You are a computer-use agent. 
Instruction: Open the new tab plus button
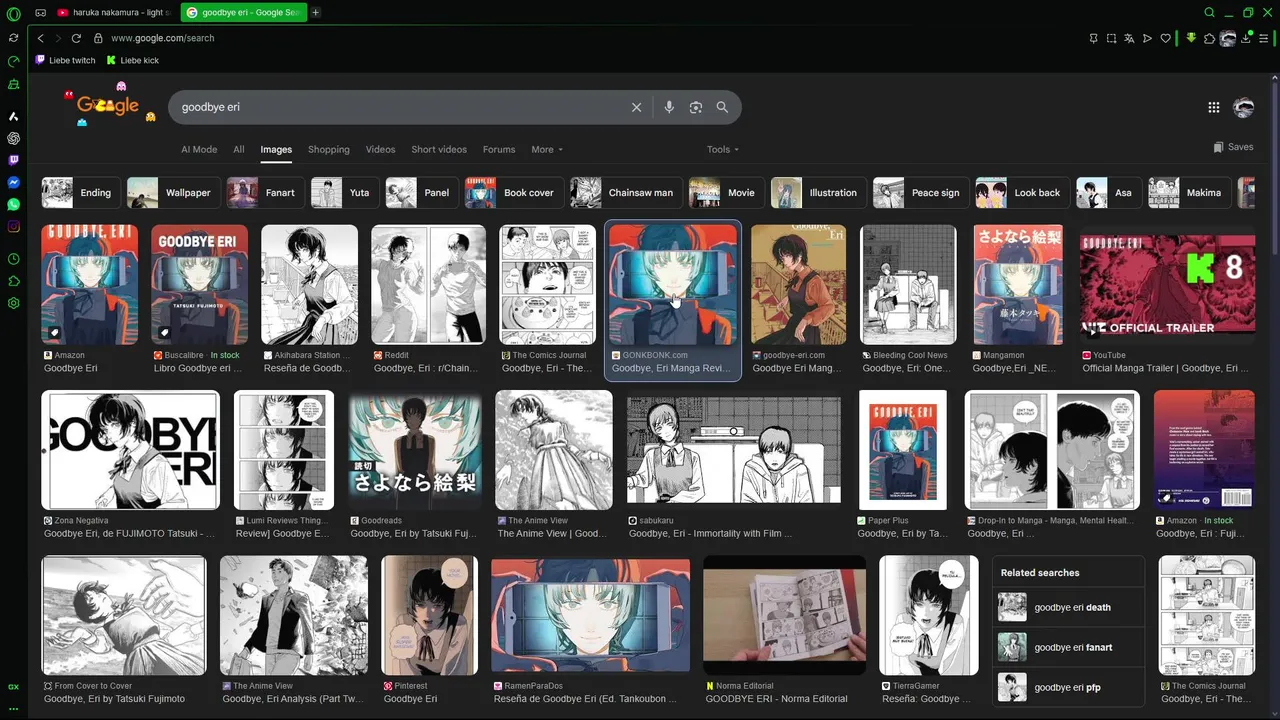click(316, 13)
